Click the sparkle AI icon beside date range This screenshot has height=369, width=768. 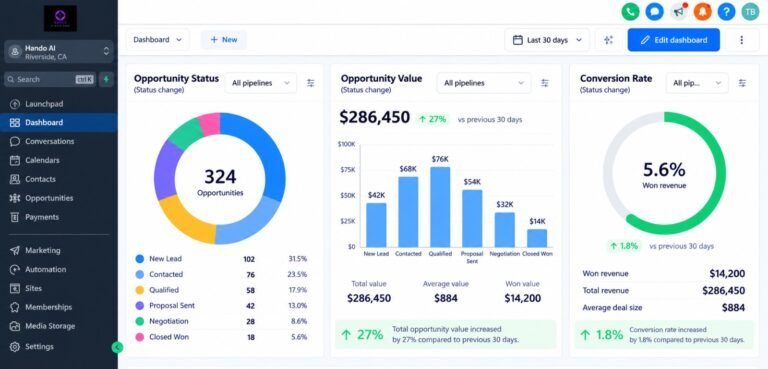608,40
